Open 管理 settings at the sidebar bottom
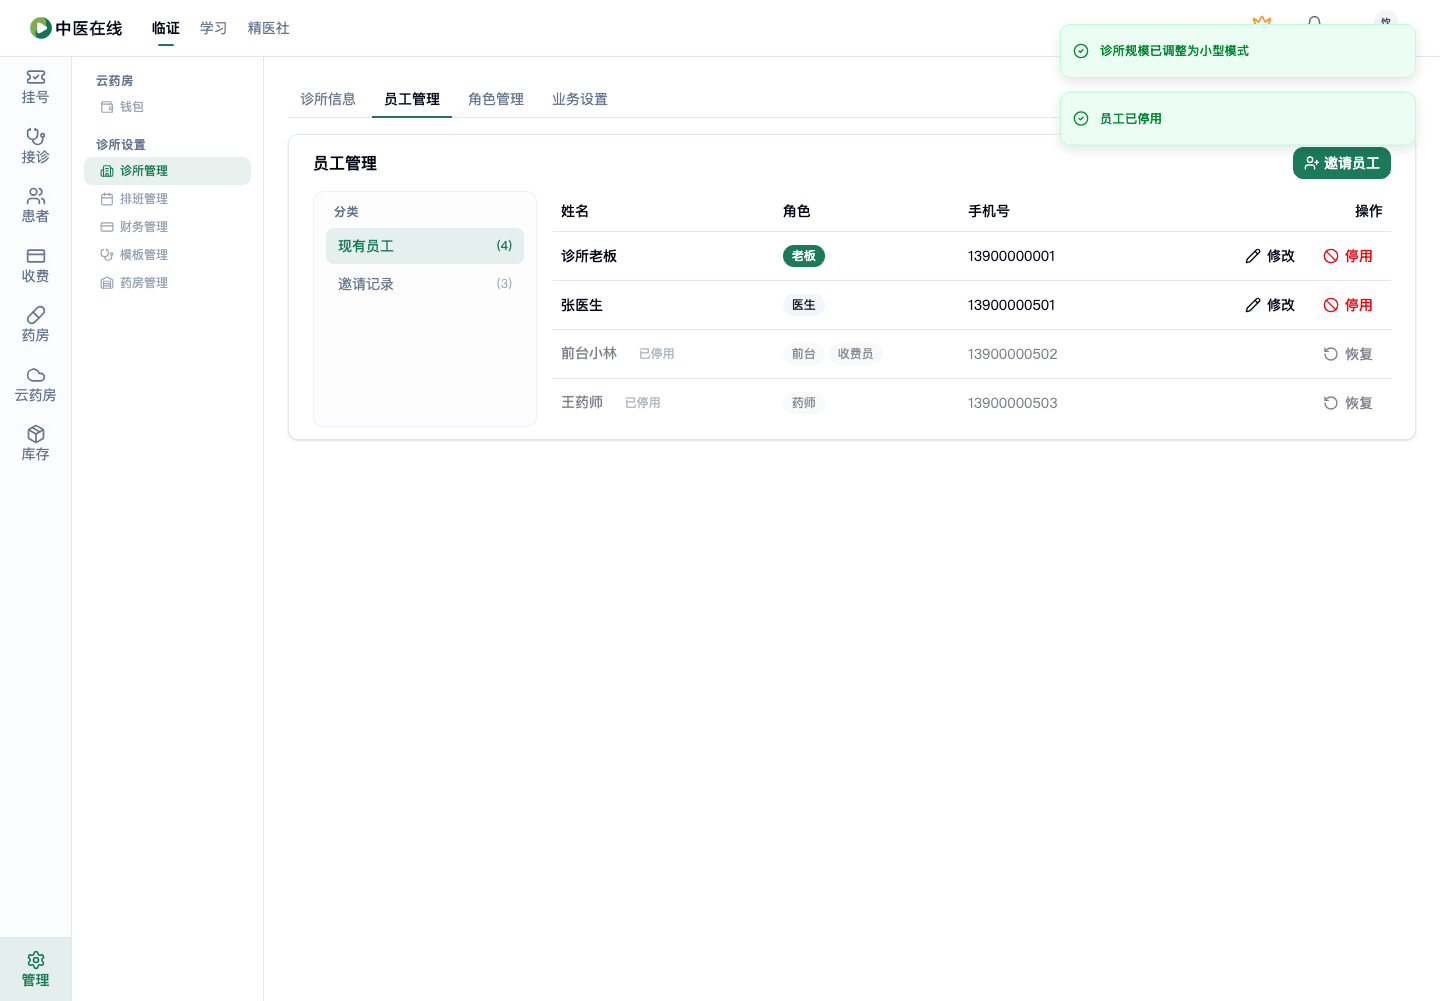The width and height of the screenshot is (1440, 1001). tap(35, 969)
